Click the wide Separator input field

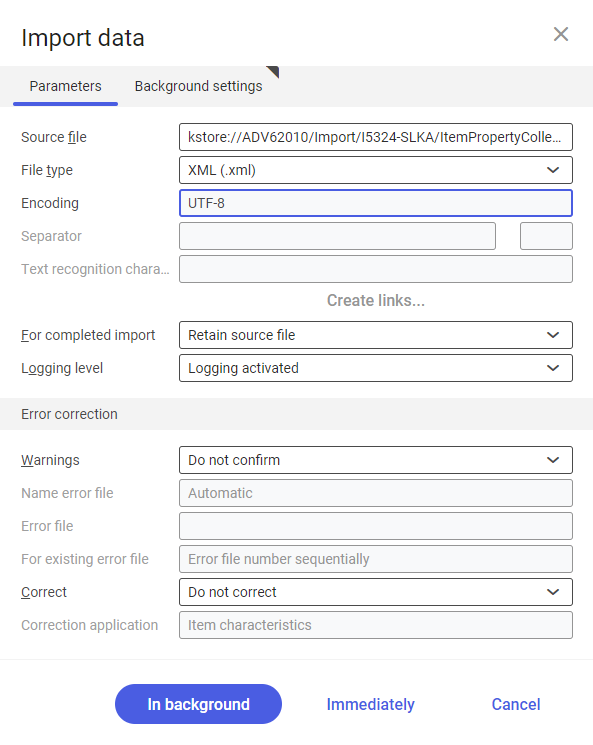[x=337, y=236]
